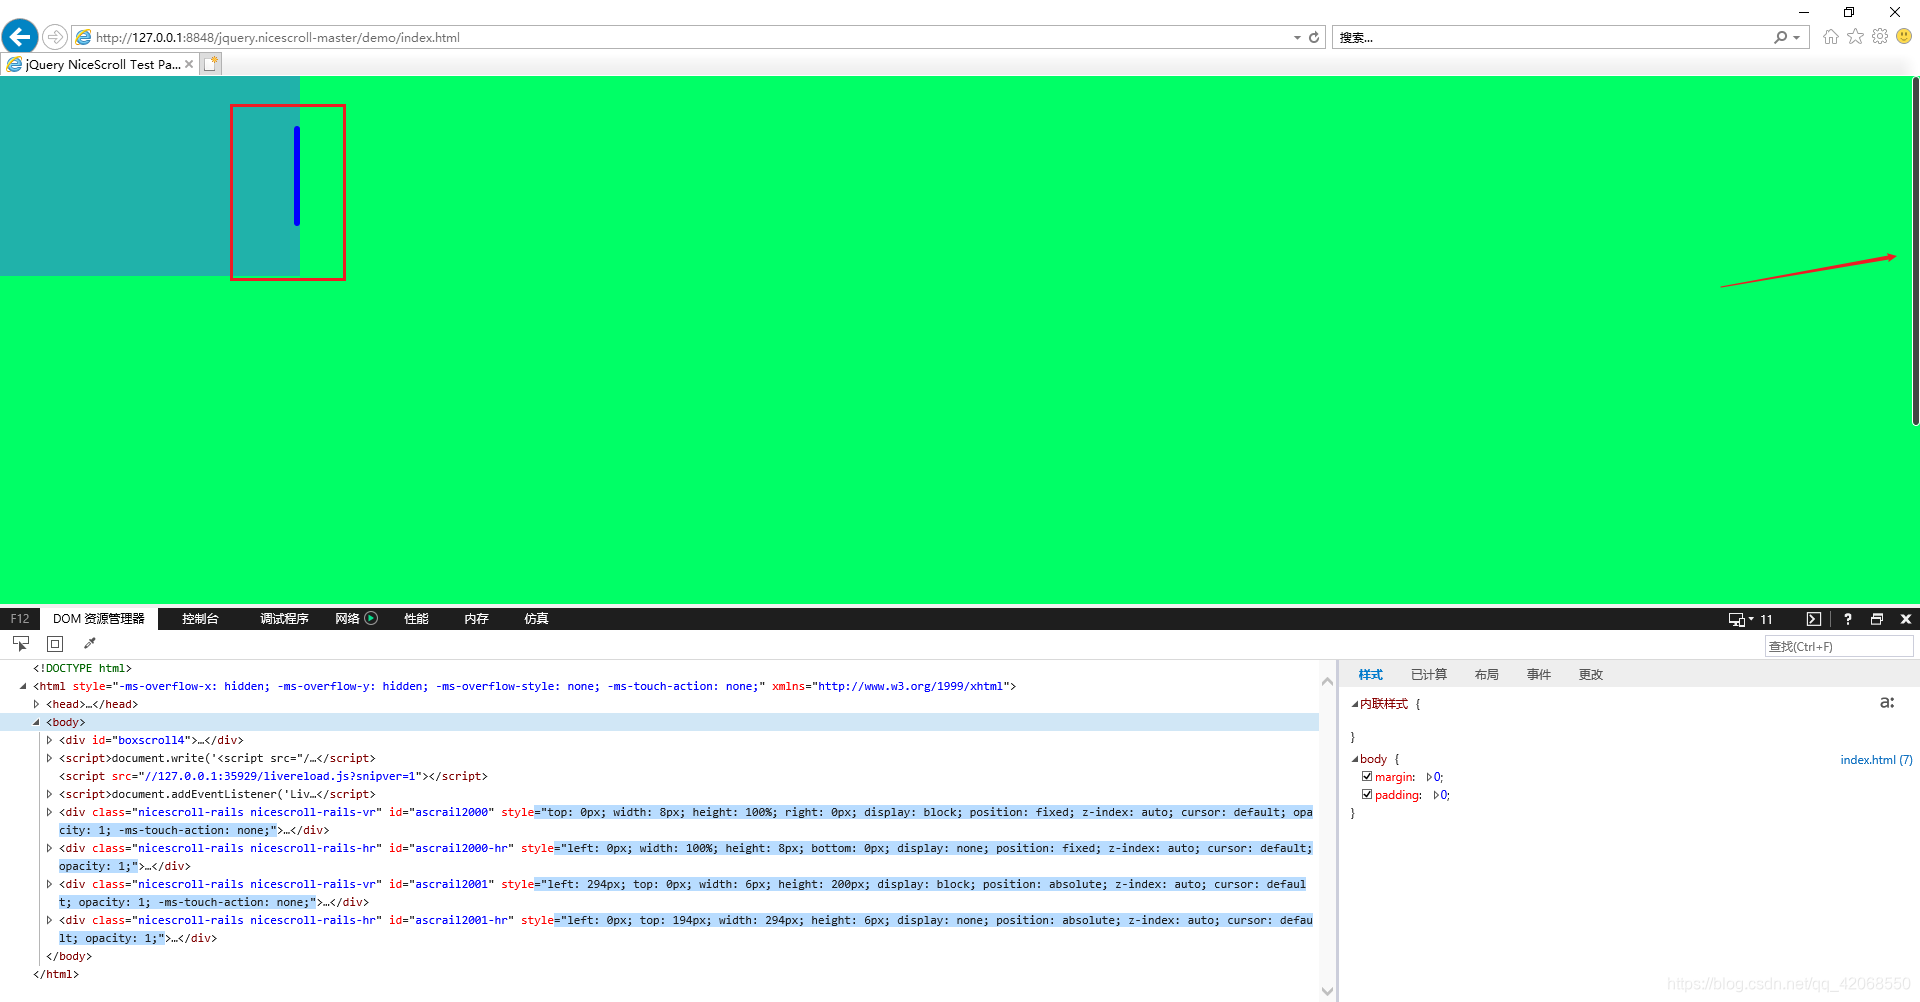Uncheck the margin property checkbox
Image resolution: width=1920 pixels, height=1002 pixels.
click(x=1367, y=776)
